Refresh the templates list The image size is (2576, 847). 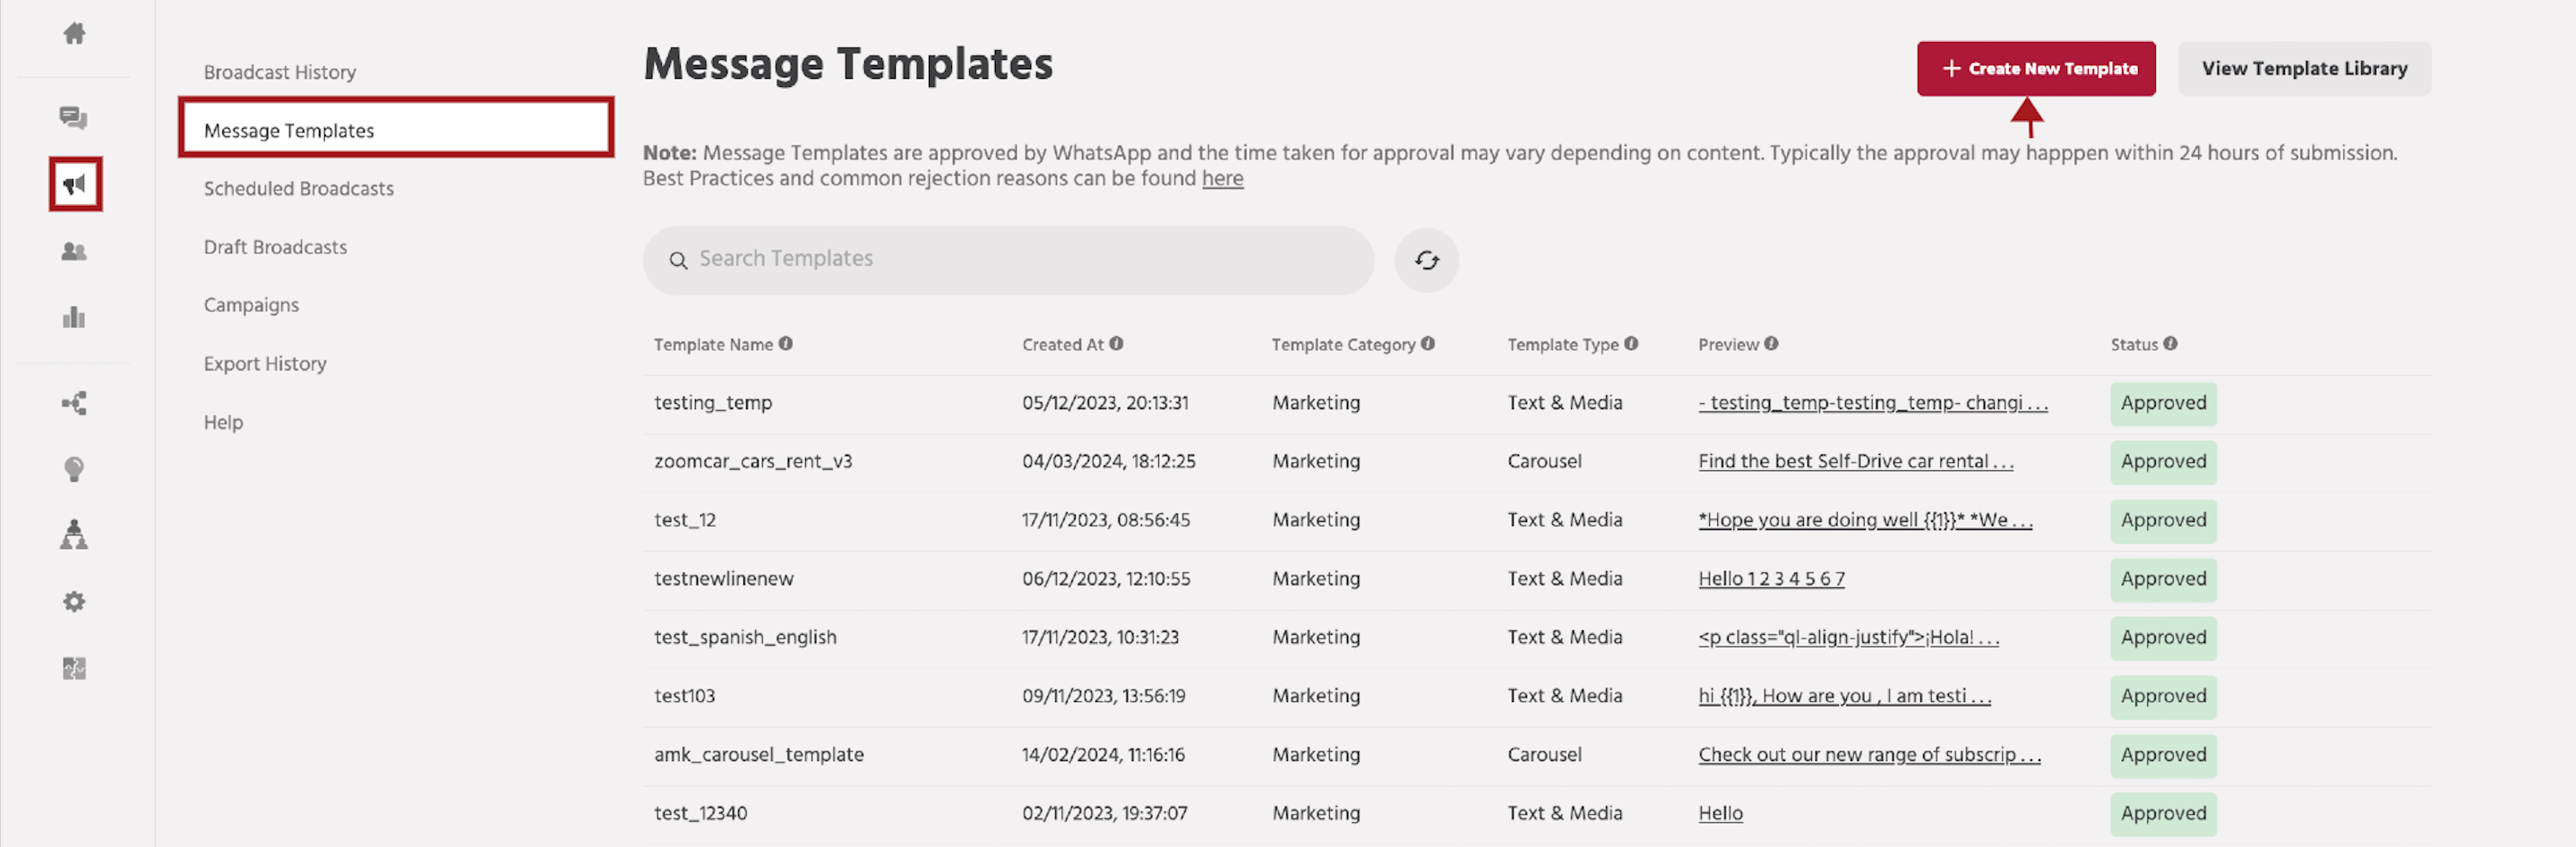pyautogui.click(x=1426, y=260)
